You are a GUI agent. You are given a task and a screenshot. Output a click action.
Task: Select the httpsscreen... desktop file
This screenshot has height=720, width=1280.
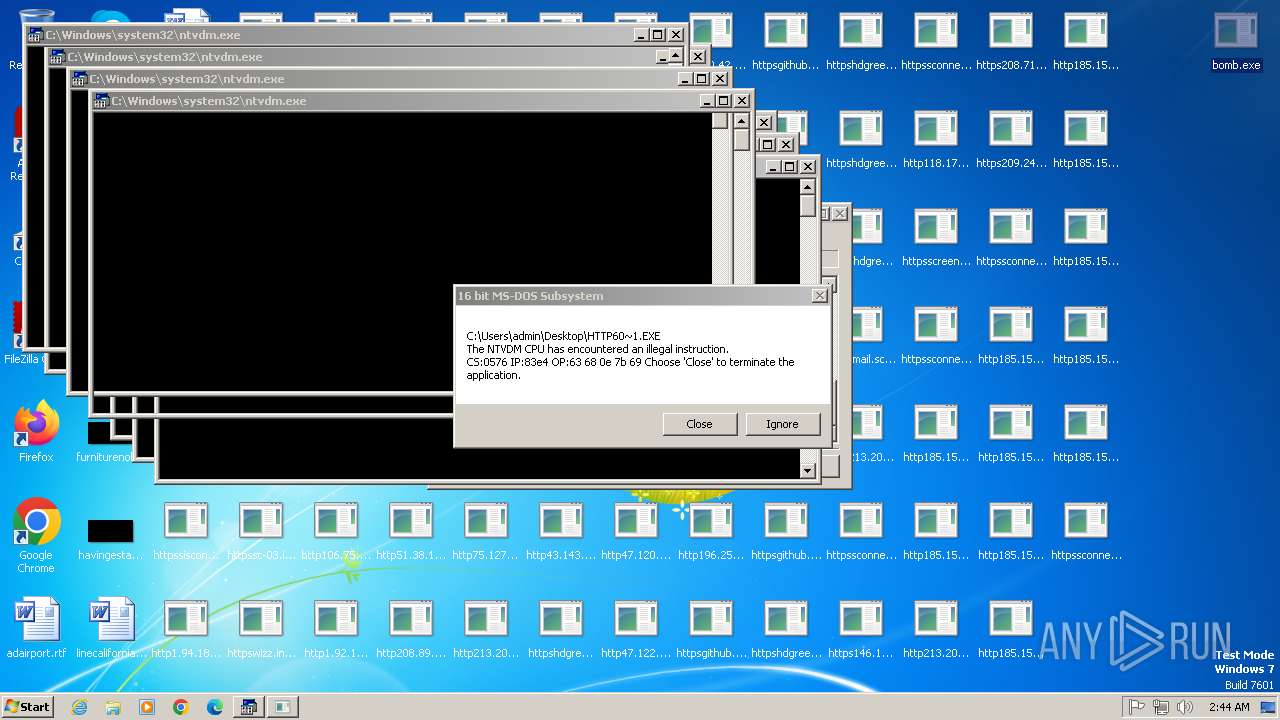click(936, 238)
